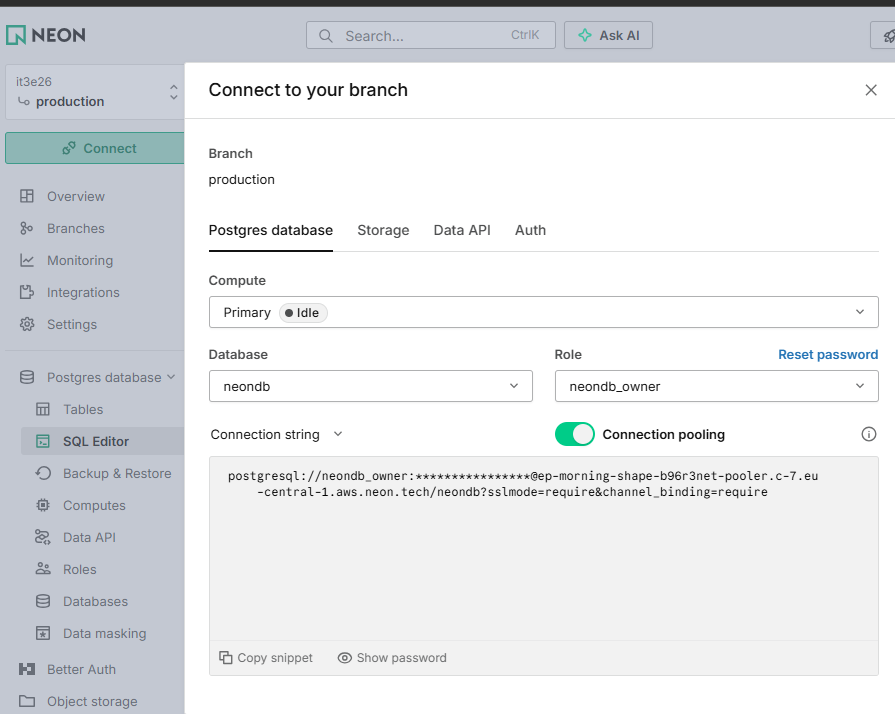The height and width of the screenshot is (714, 895).
Task: Click the Integrations puzzle icon
Action: coord(27,292)
